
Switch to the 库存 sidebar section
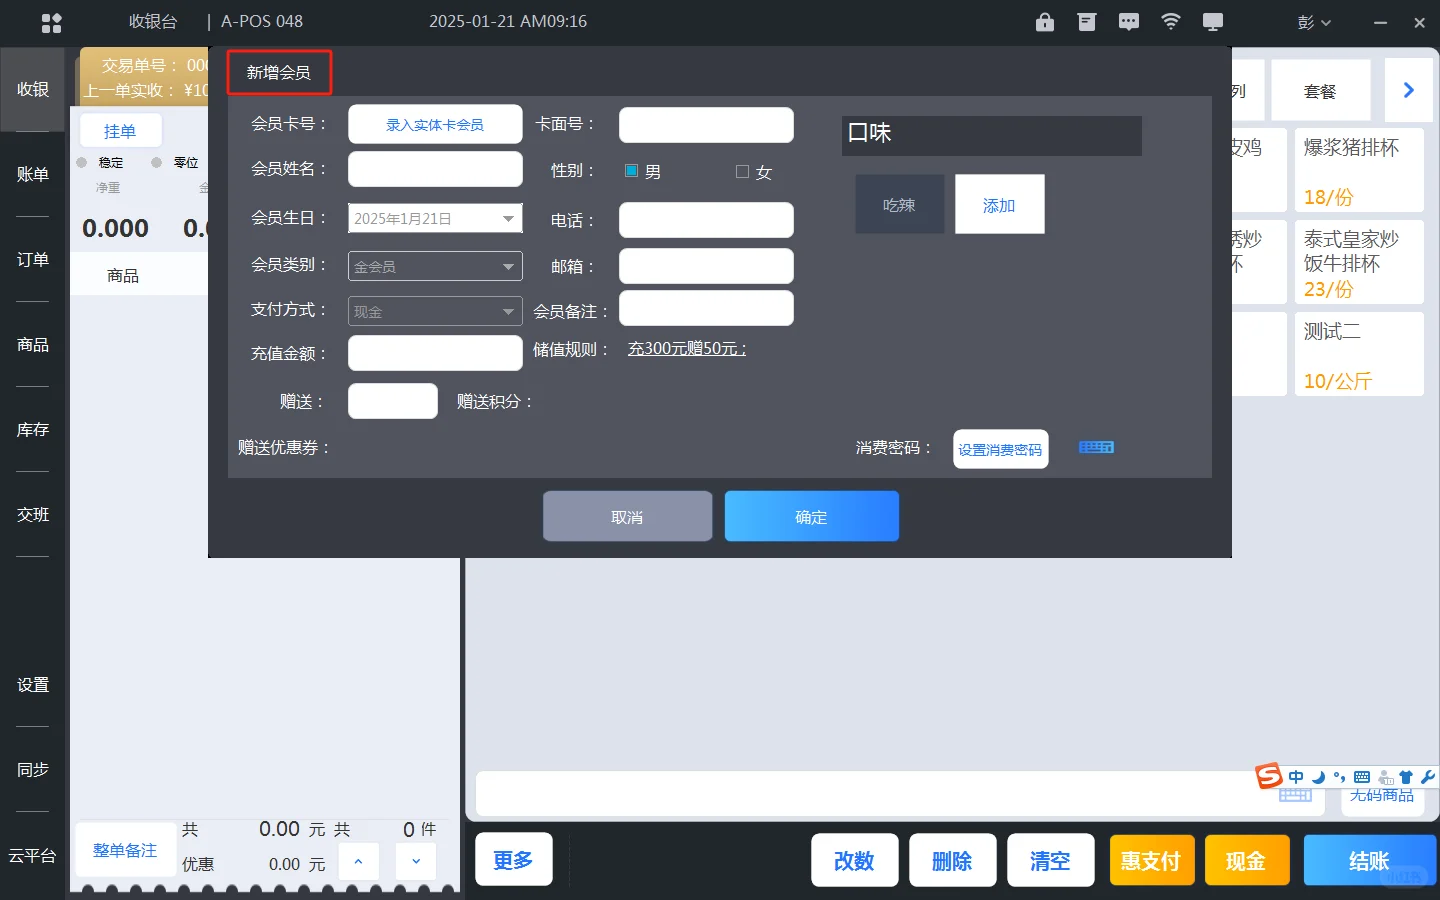pyautogui.click(x=32, y=429)
